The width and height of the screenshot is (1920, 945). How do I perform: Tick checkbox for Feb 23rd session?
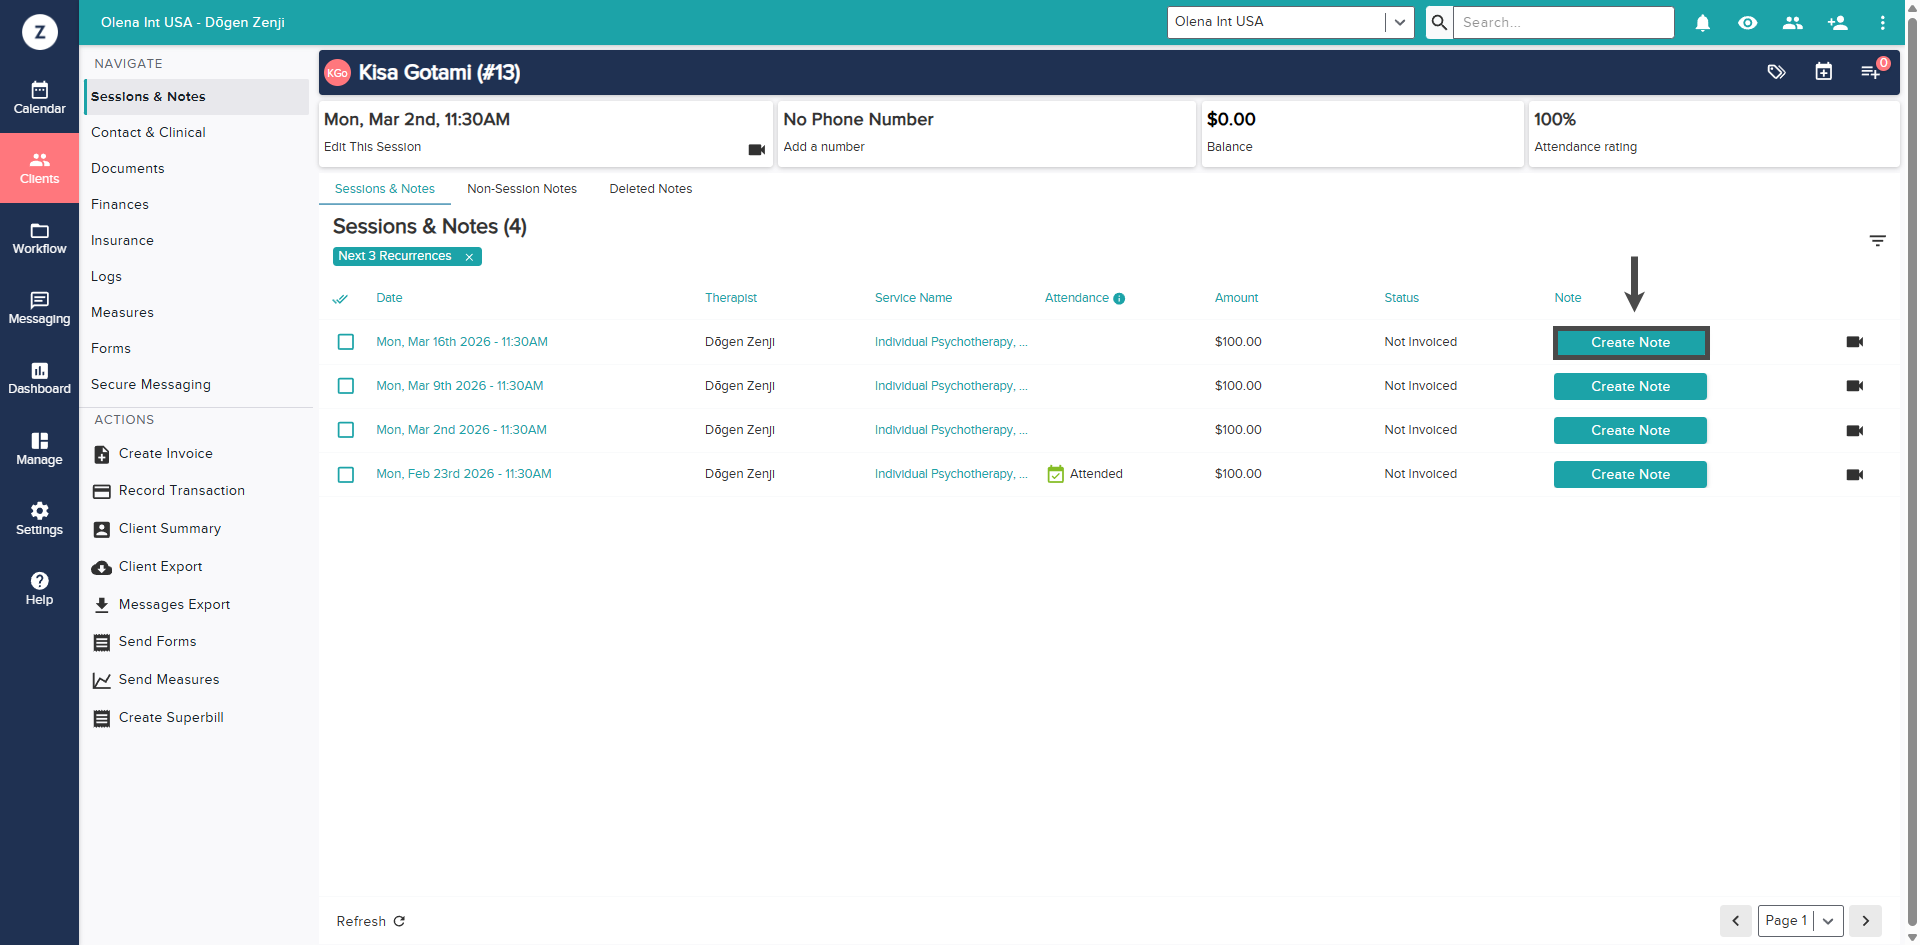pos(346,475)
